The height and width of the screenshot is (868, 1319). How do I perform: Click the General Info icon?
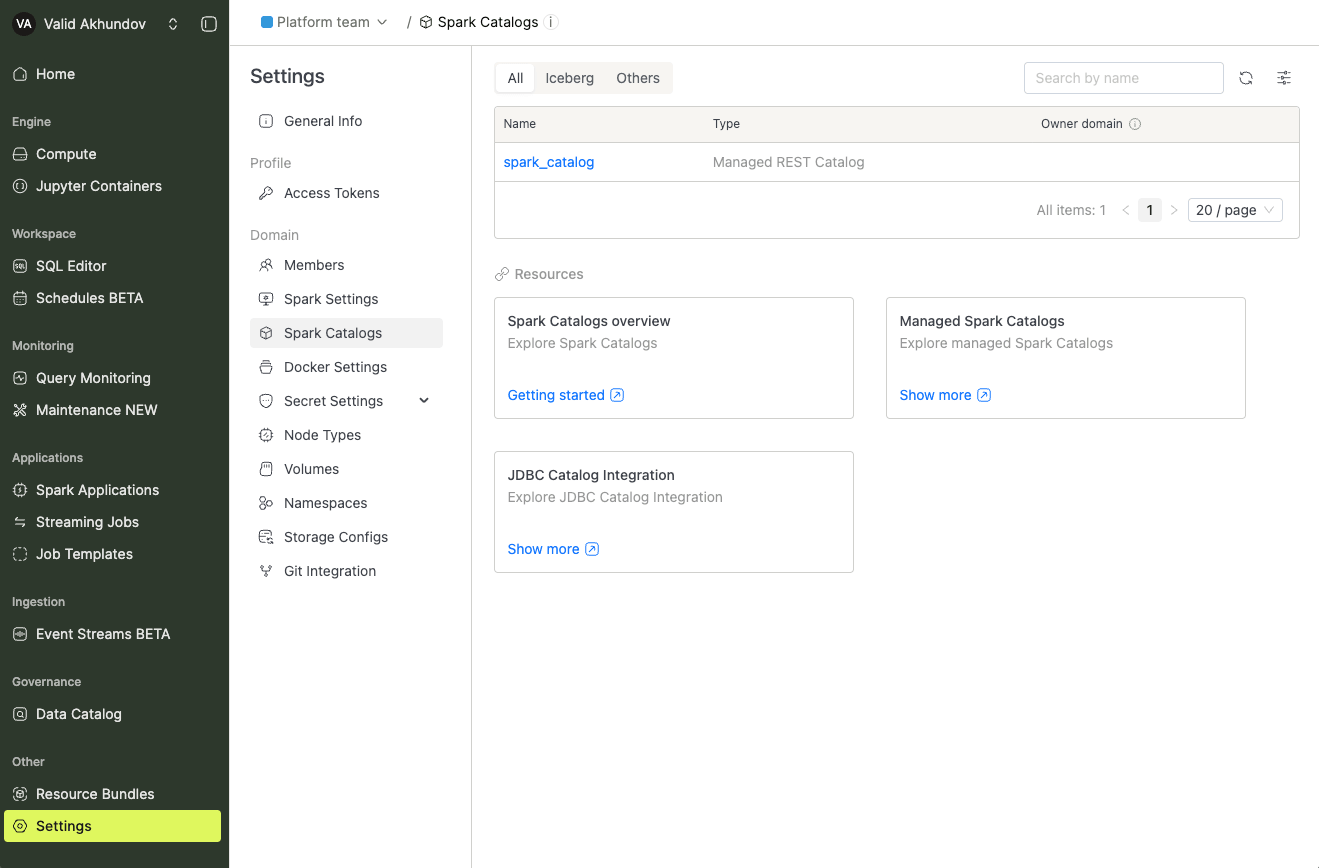(266, 121)
